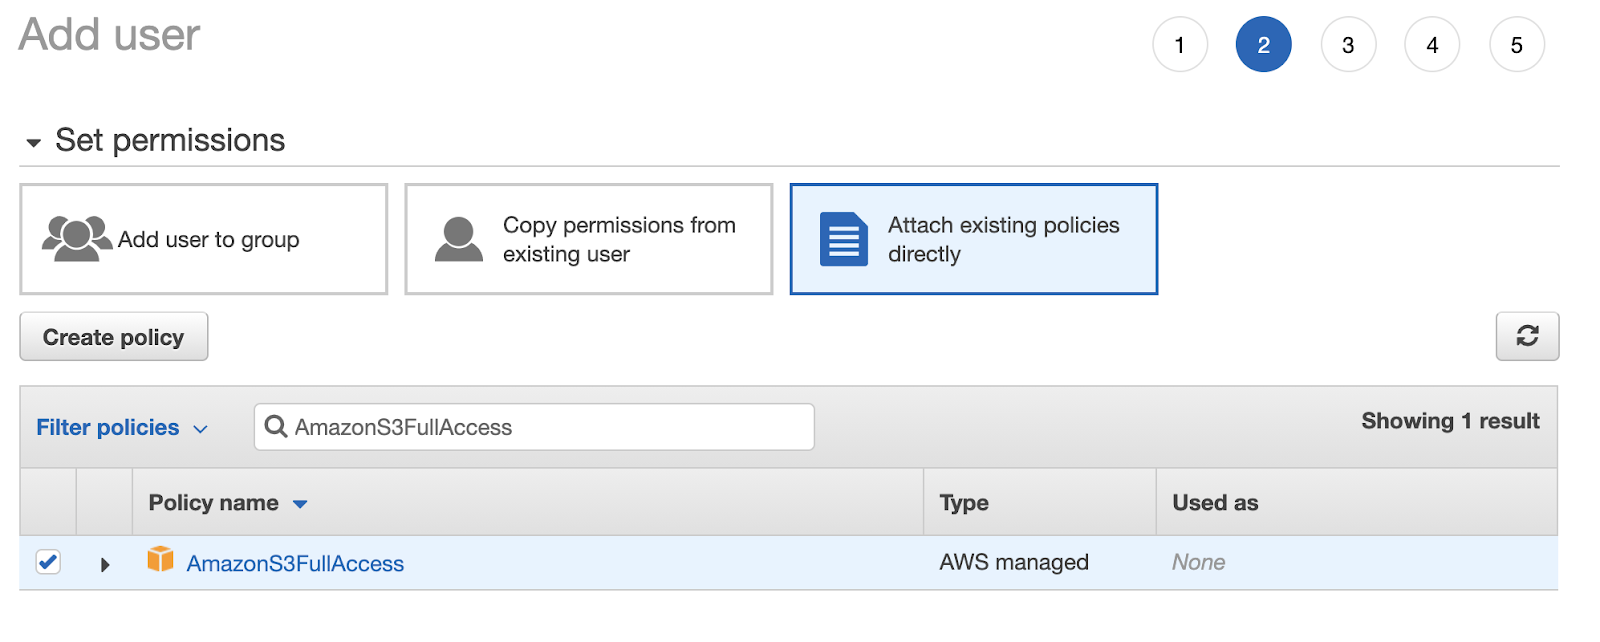Open the AmazonS3FullAccess policy link
The height and width of the screenshot is (642, 1600).
click(x=295, y=563)
